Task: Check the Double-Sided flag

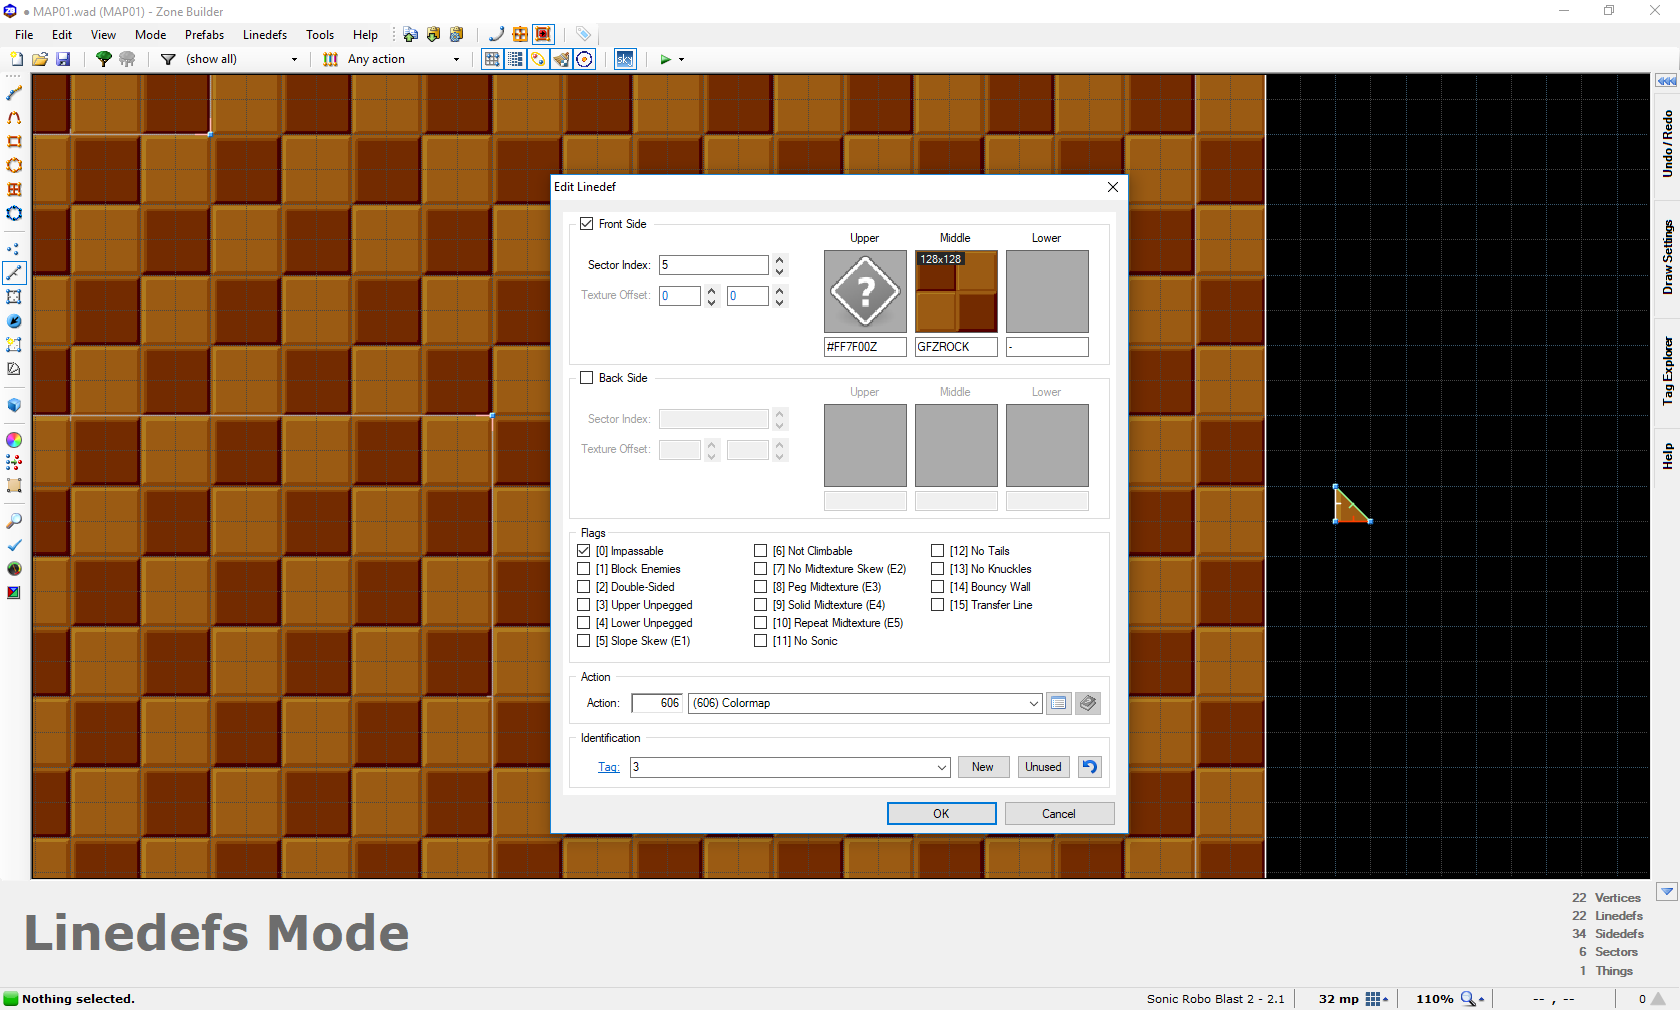Action: [x=584, y=587]
